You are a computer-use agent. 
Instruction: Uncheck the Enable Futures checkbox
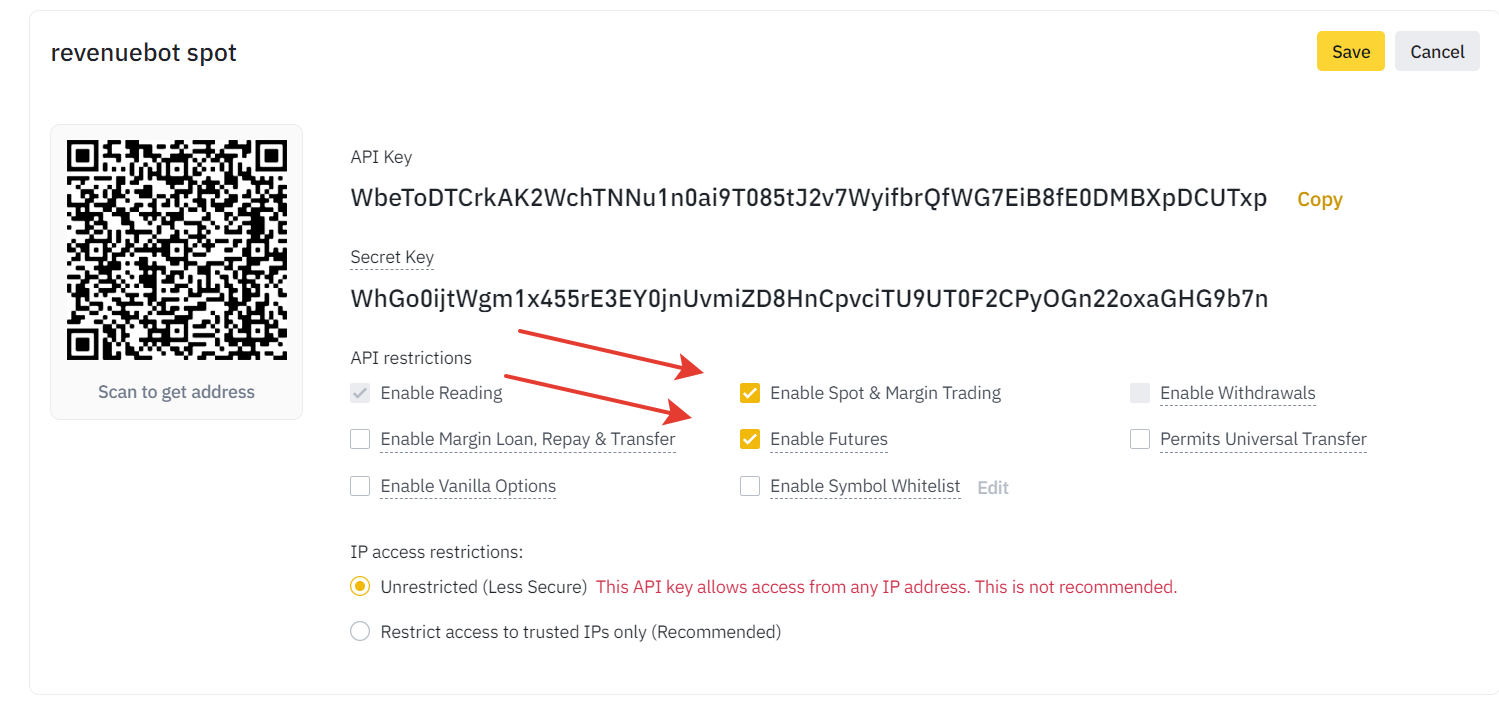click(750, 439)
